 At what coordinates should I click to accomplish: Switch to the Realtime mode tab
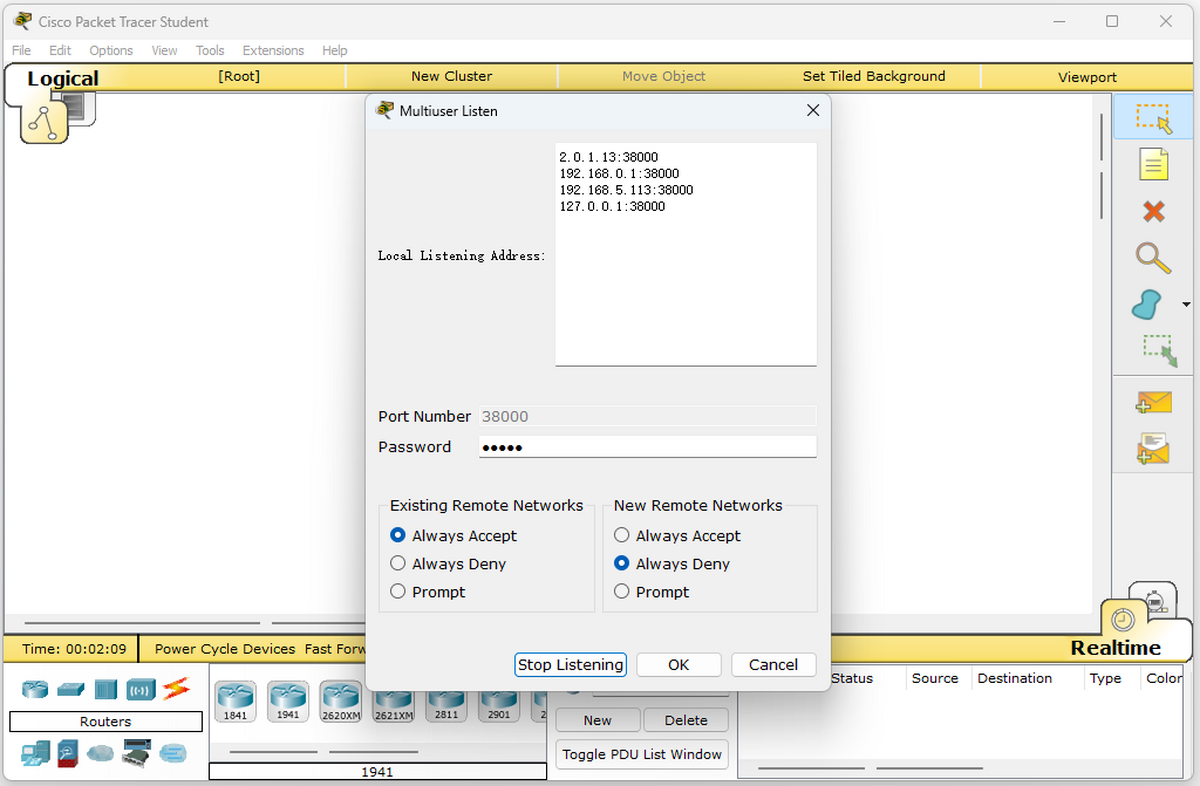1116,648
